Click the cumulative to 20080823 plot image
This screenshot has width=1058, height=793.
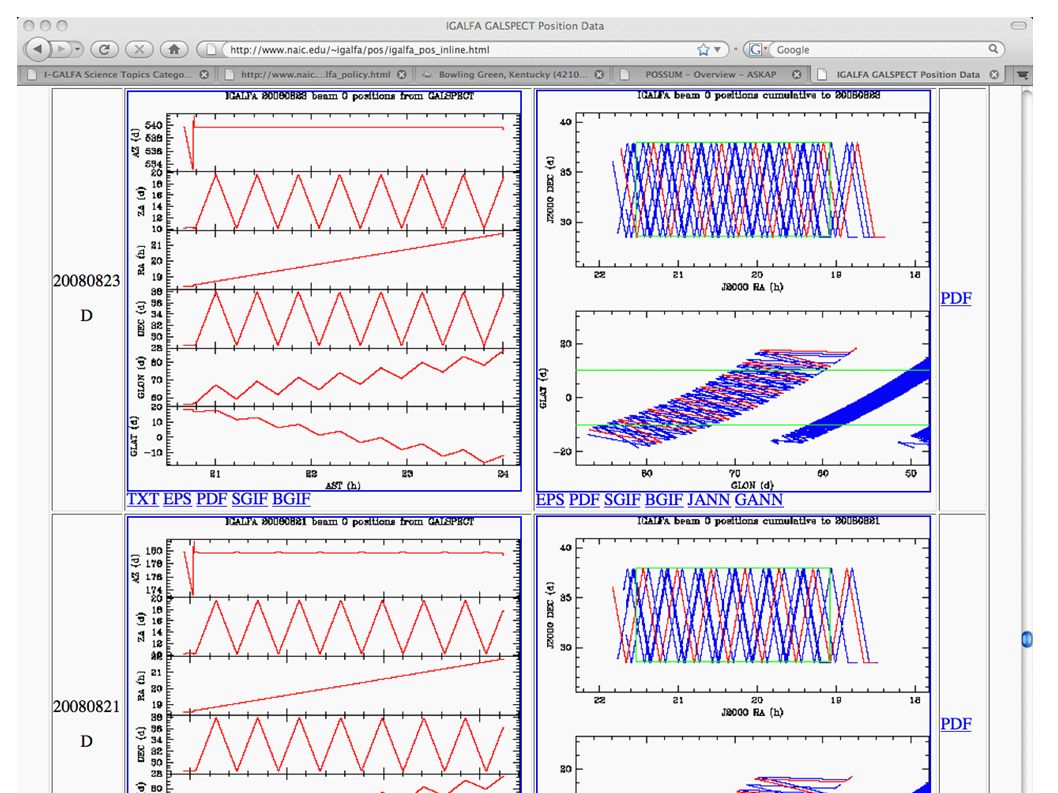tap(733, 291)
